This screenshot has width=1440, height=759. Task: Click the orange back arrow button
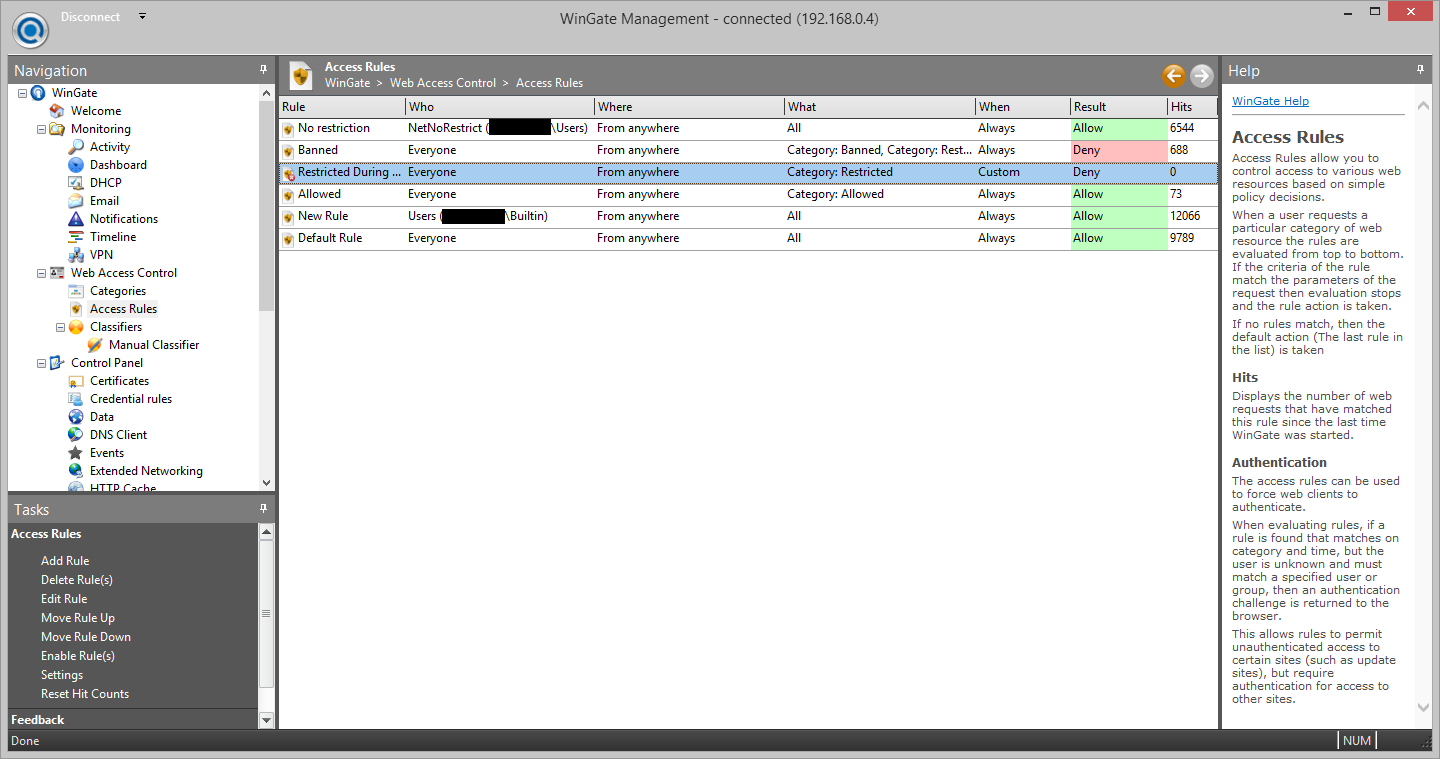(1173, 75)
